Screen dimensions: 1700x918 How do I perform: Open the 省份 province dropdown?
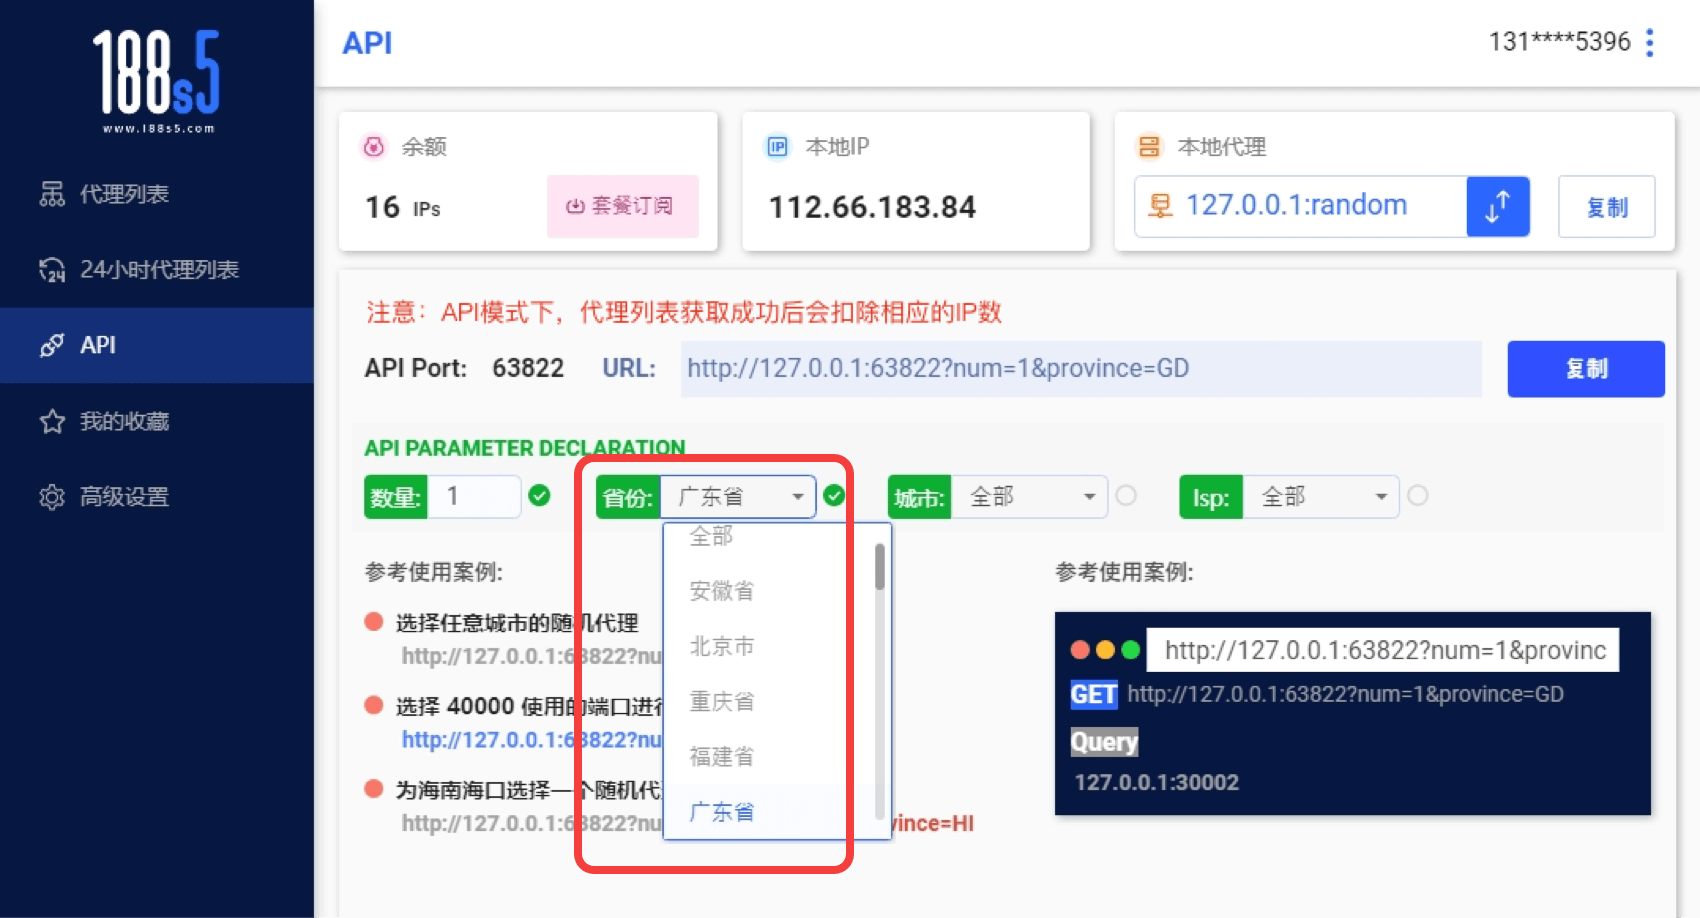point(738,497)
